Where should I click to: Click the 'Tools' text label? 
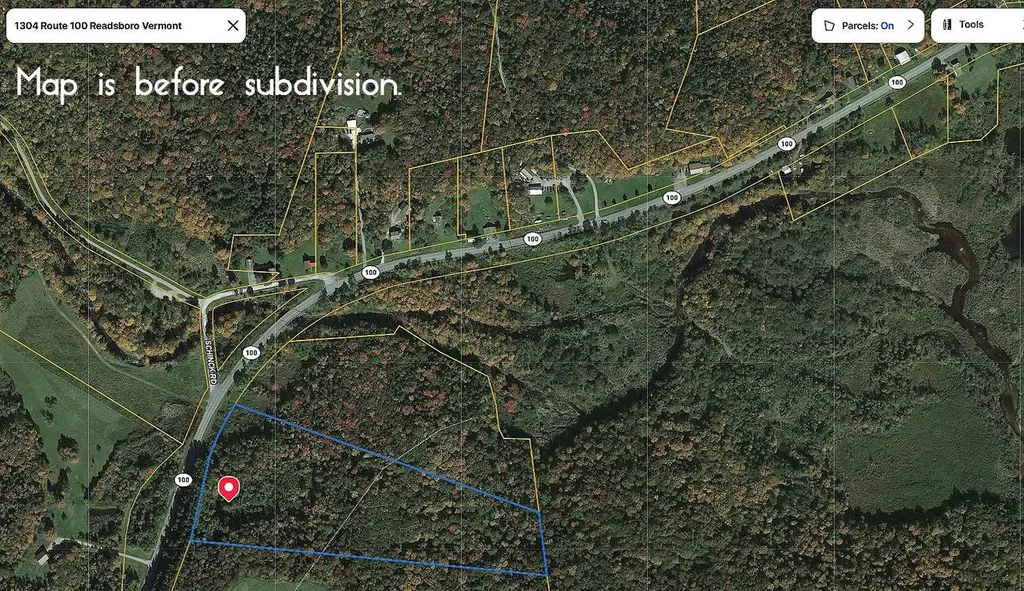click(x=971, y=25)
